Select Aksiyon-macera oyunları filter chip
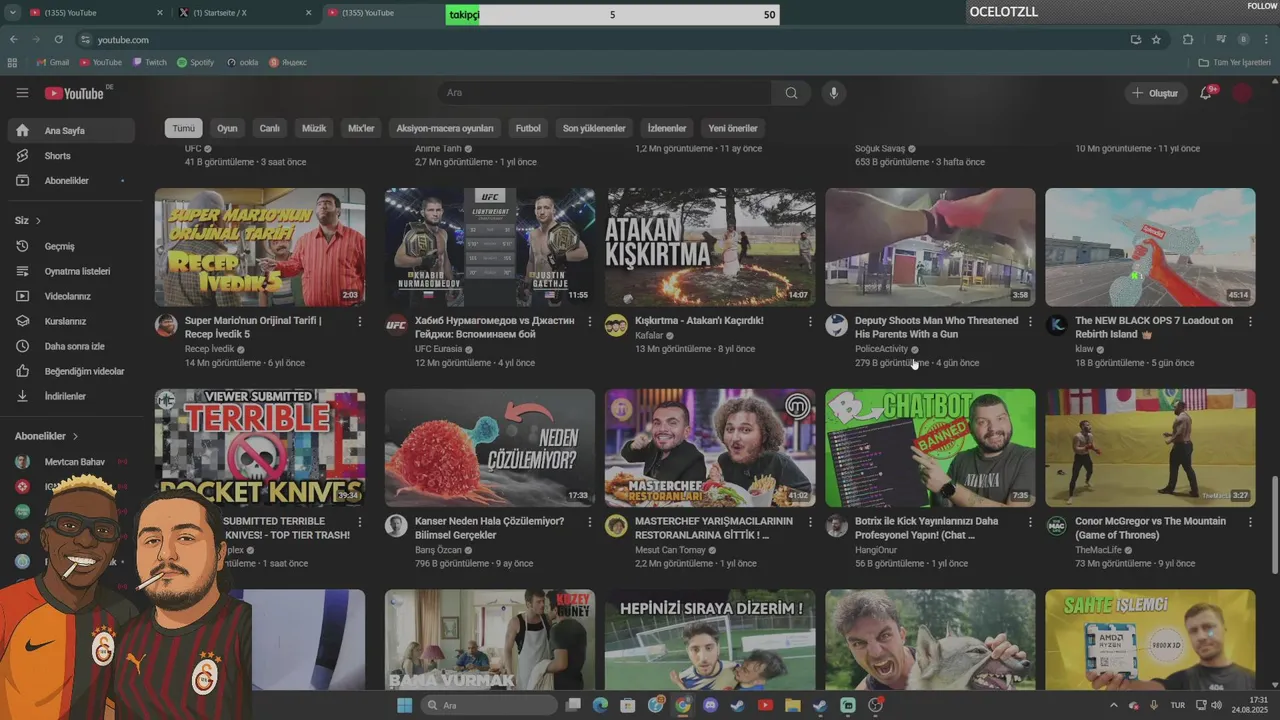 click(445, 128)
